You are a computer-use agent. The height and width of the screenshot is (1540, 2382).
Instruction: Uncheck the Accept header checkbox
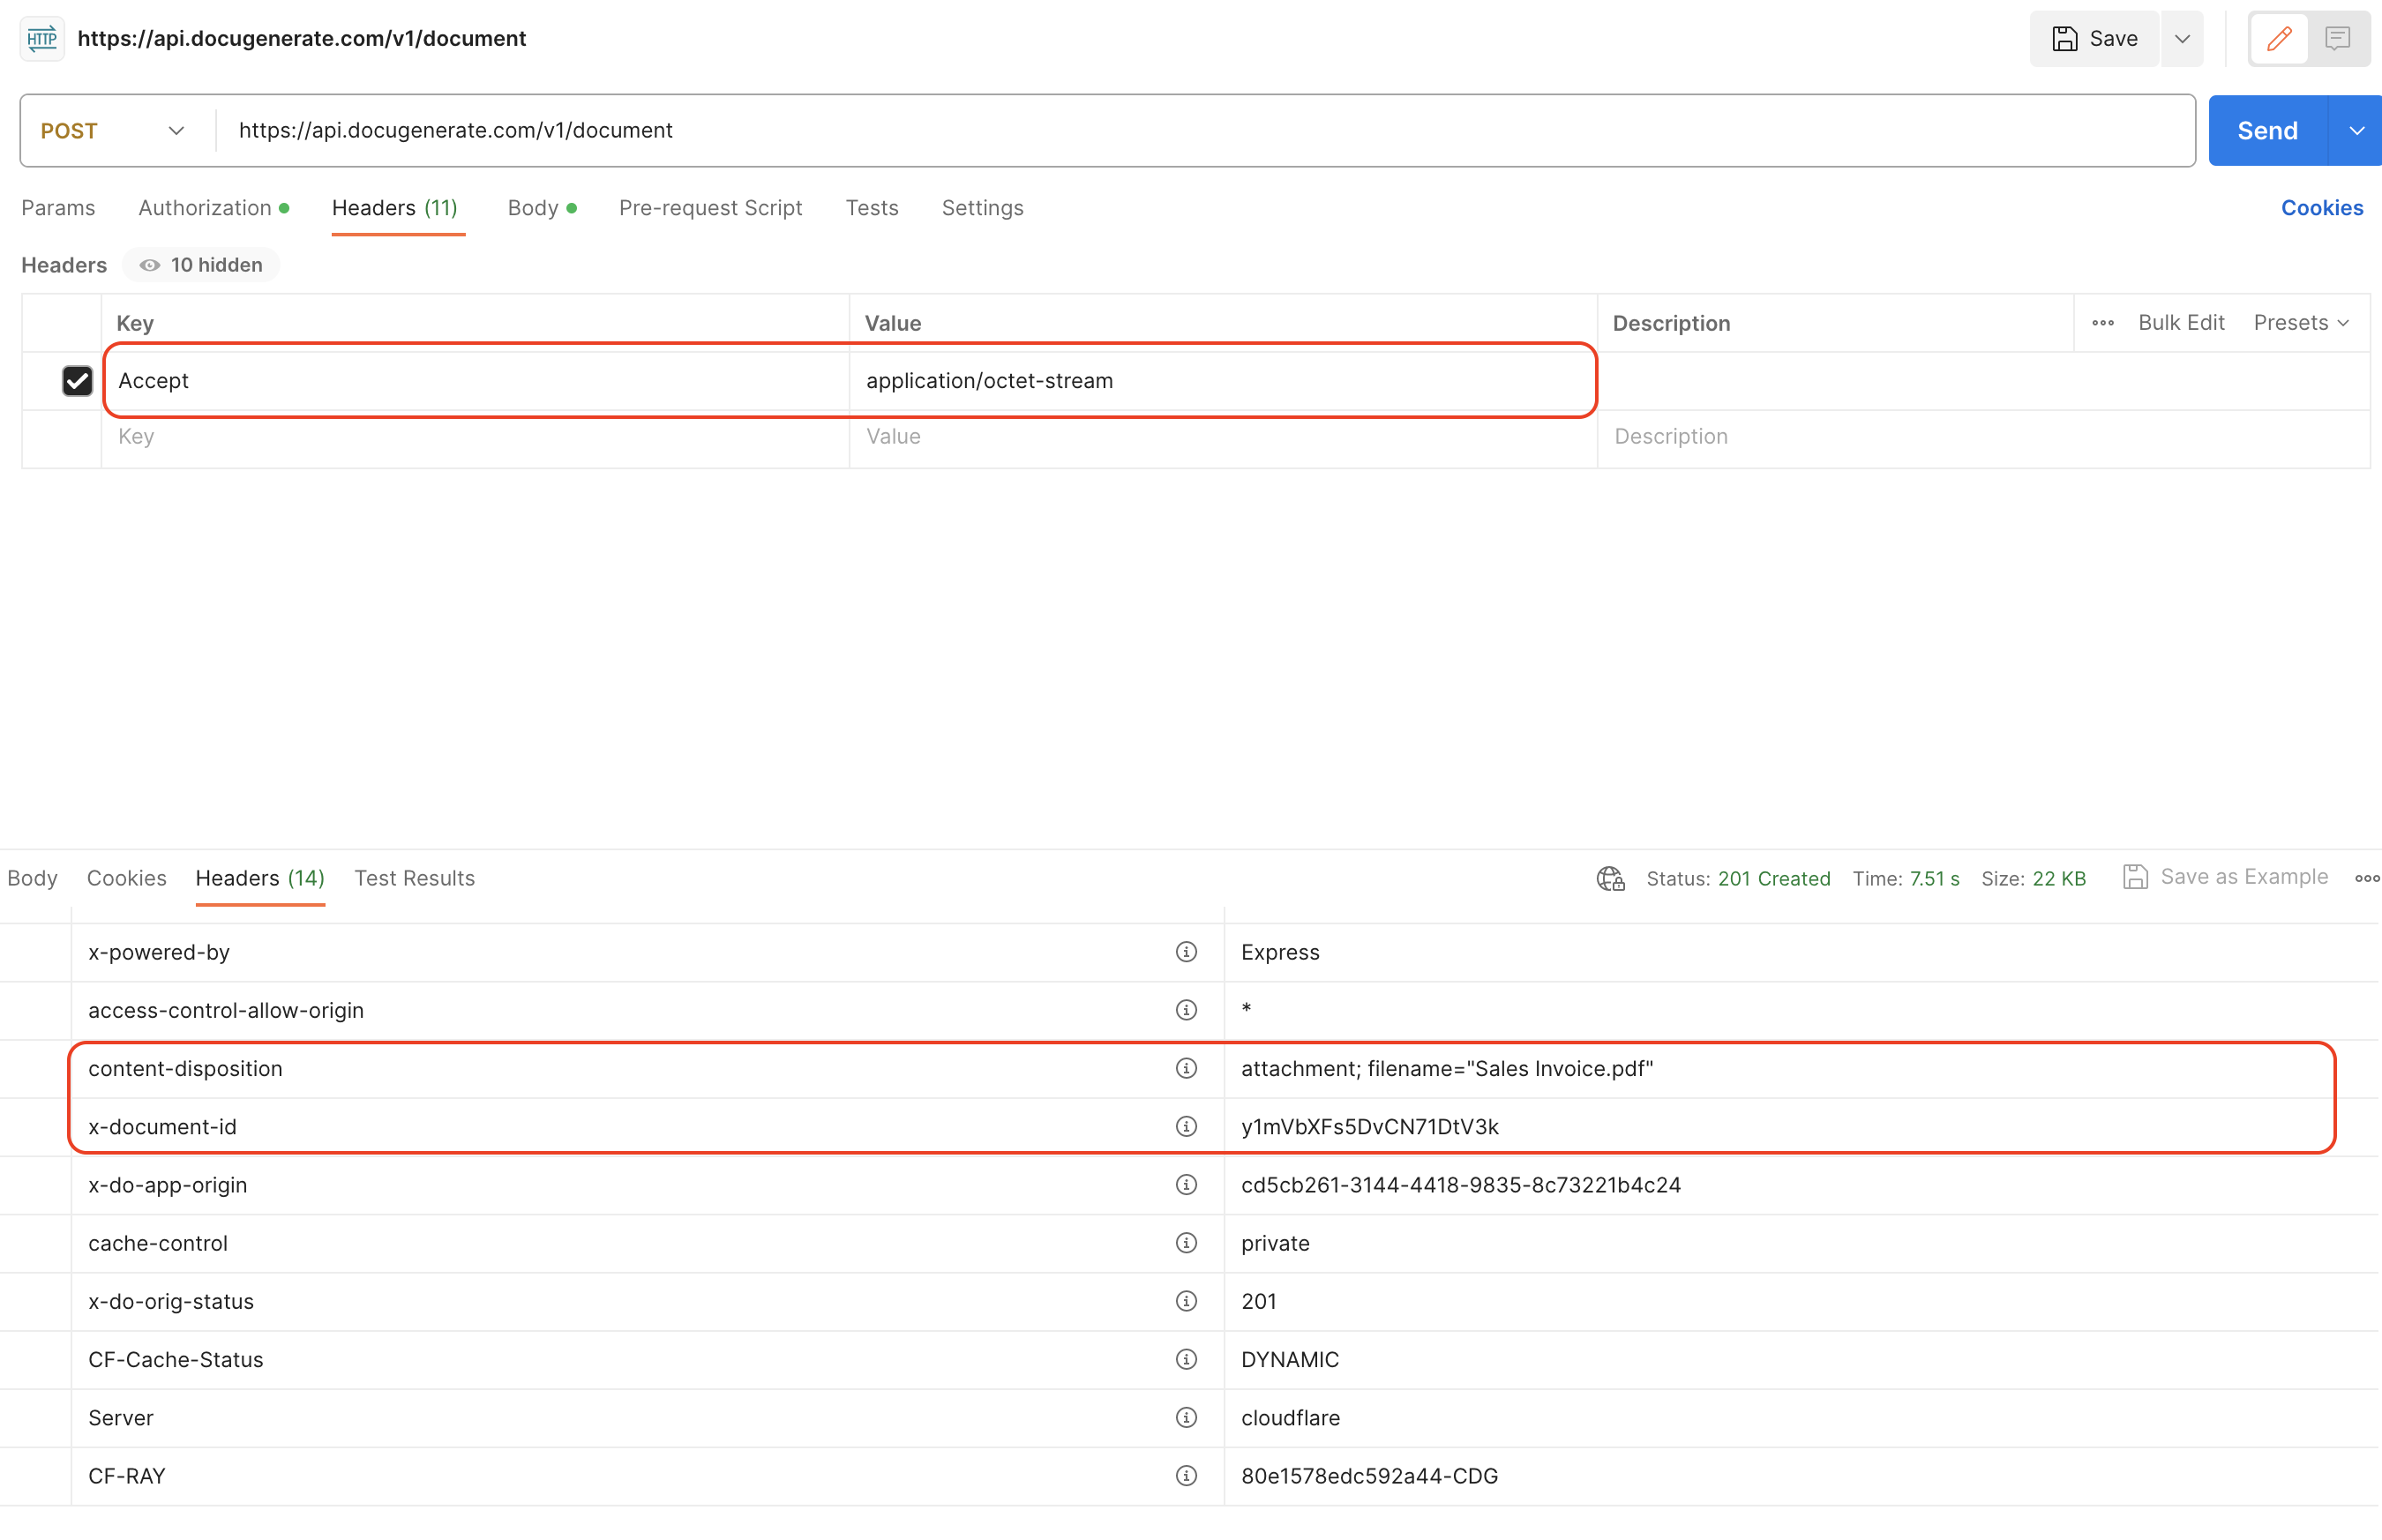(x=77, y=380)
